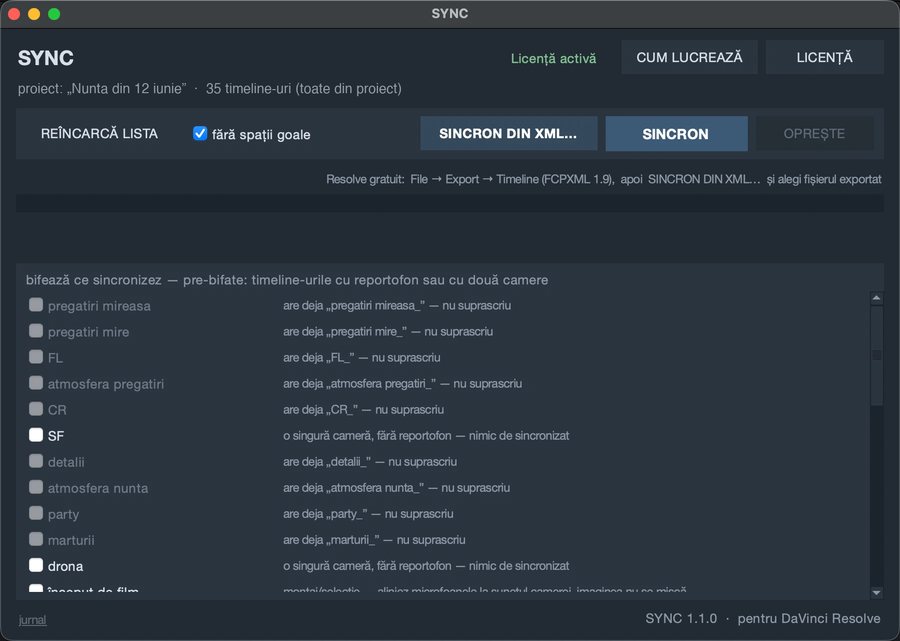Click the SYNC heading title
900x641 pixels.
pos(46,58)
